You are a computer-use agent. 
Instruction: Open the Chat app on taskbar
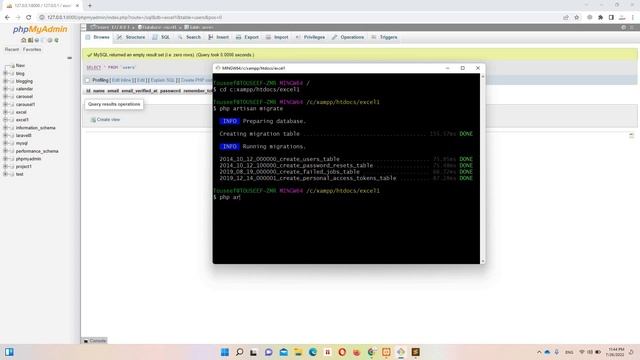[268, 352]
